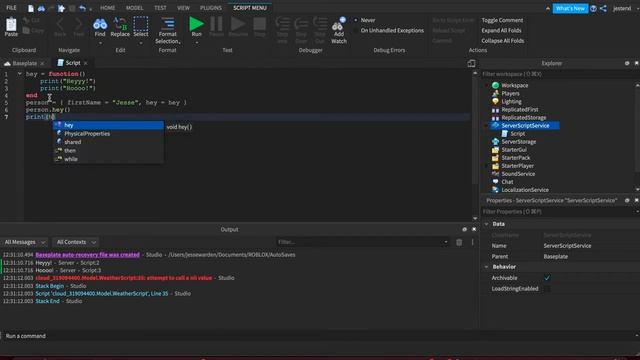Click Collapse All Folds action

coord(502,41)
